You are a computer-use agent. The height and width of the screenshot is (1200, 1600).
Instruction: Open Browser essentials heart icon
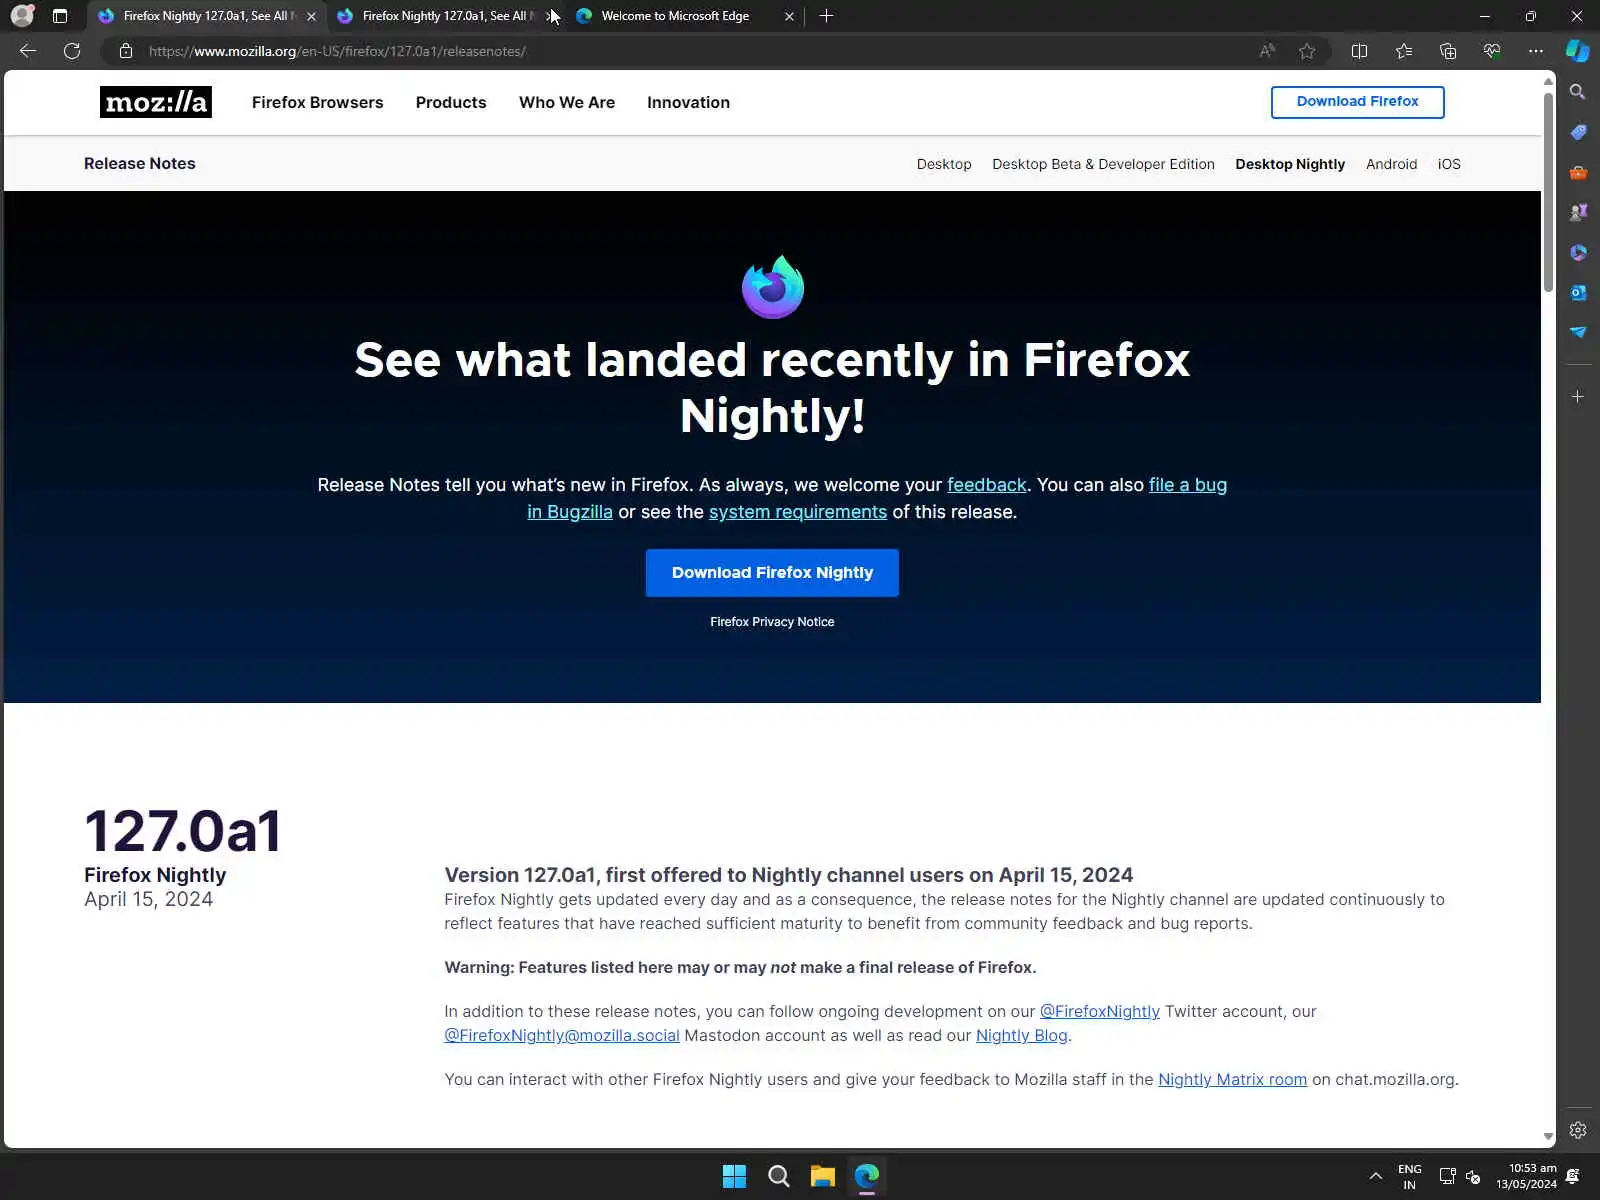1492,51
